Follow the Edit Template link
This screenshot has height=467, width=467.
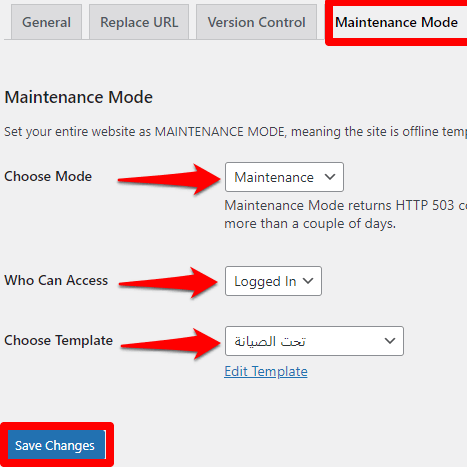pyautogui.click(x=266, y=371)
